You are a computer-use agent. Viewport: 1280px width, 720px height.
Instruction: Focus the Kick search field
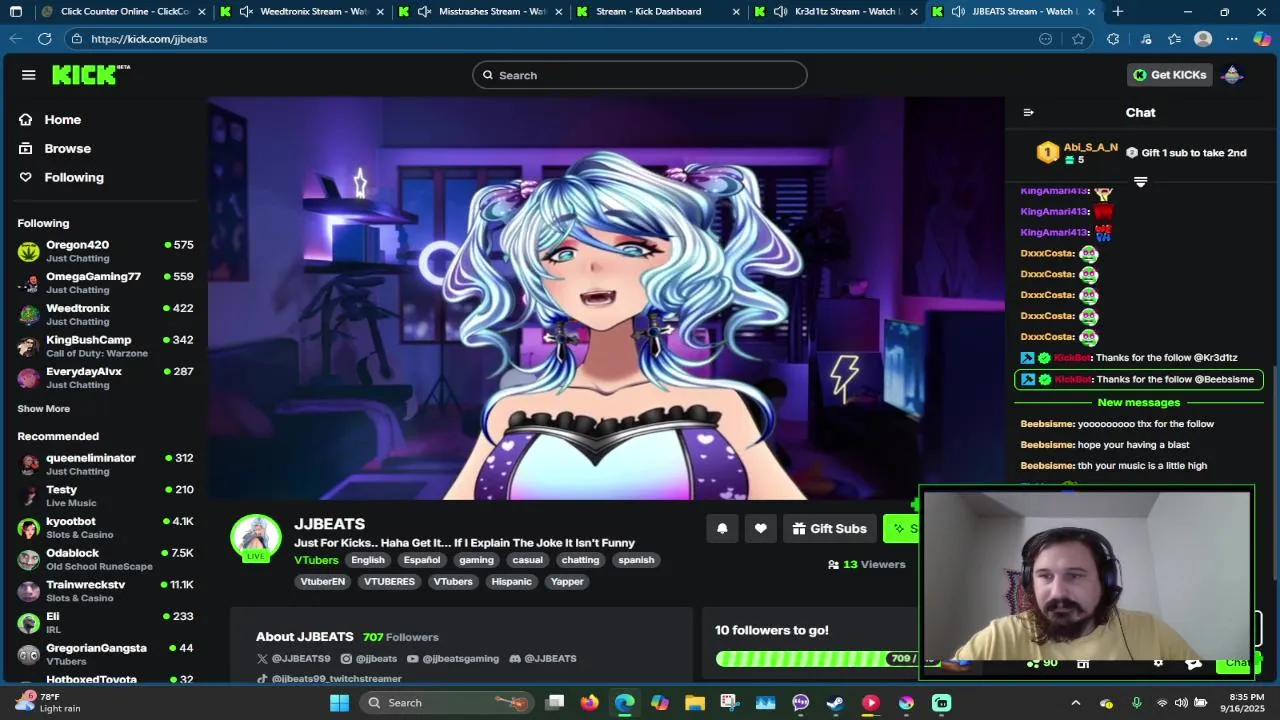point(640,75)
